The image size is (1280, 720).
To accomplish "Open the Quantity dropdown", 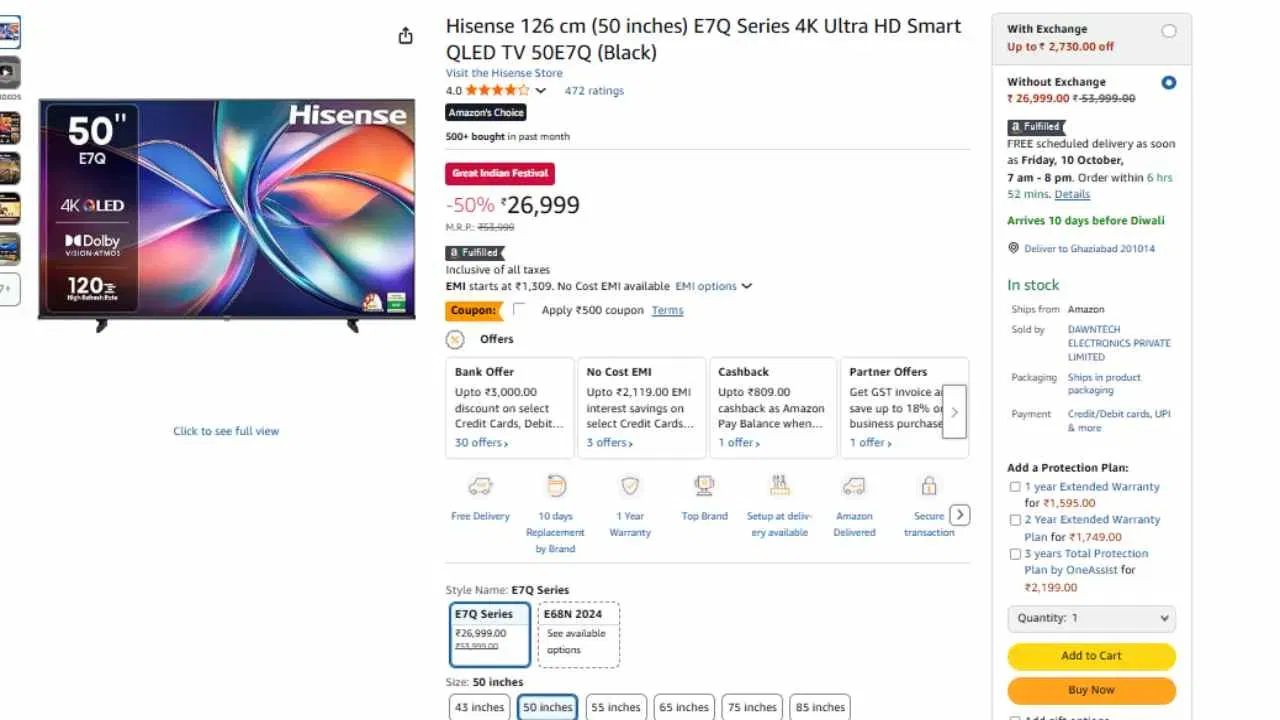I will (1091, 618).
